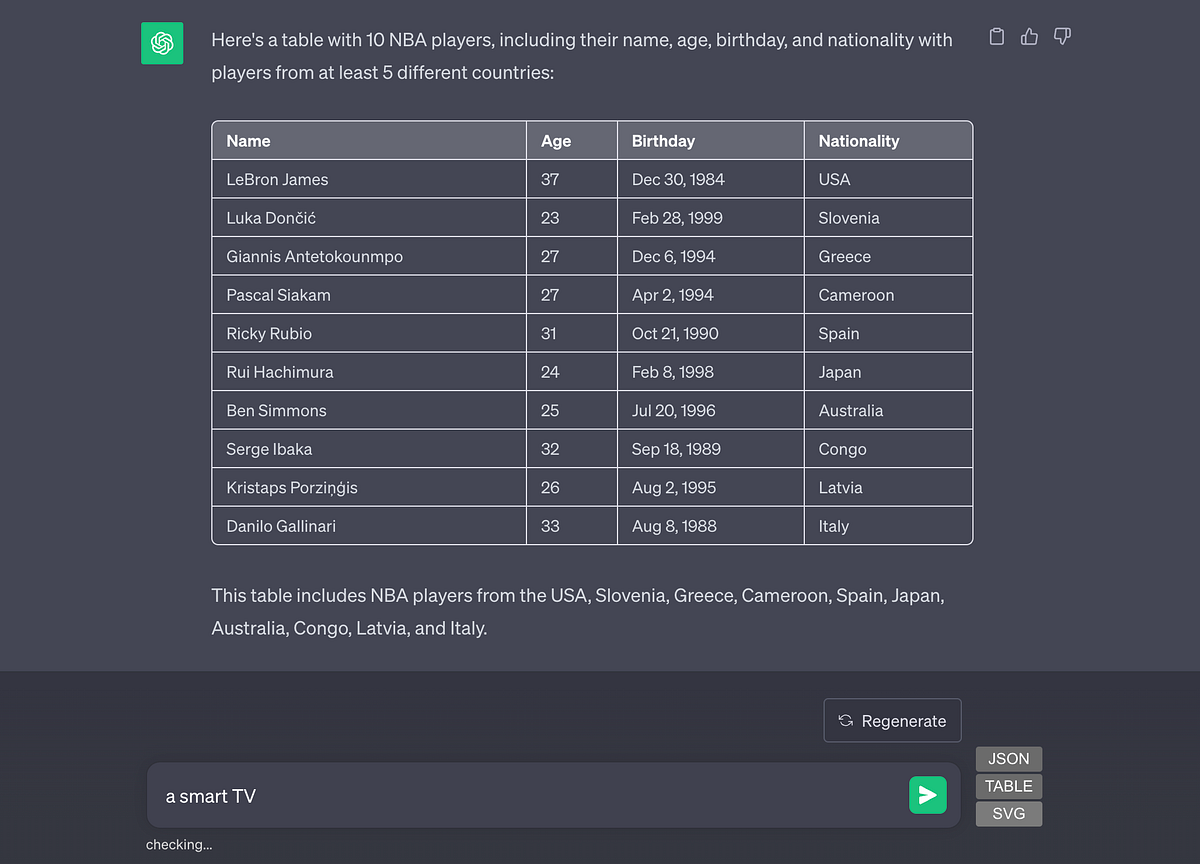
Task: Click the checking status text
Action: pyautogui.click(x=179, y=845)
